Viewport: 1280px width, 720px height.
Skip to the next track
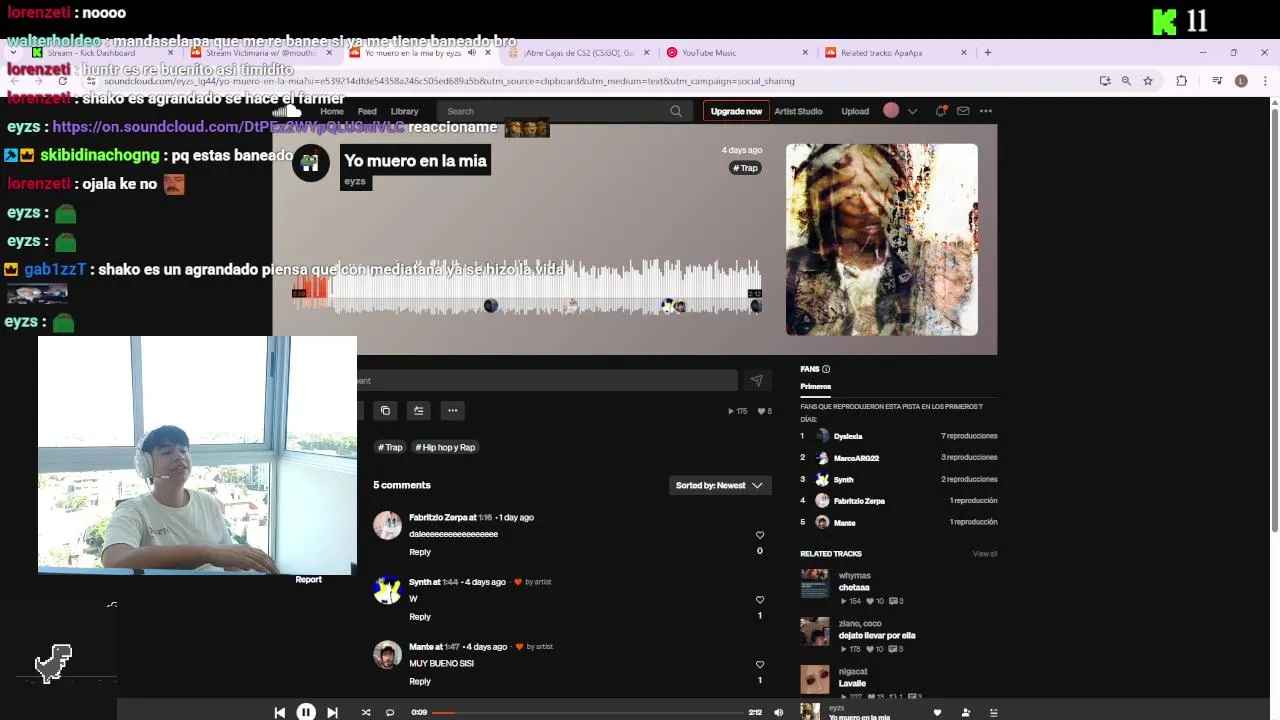(333, 712)
